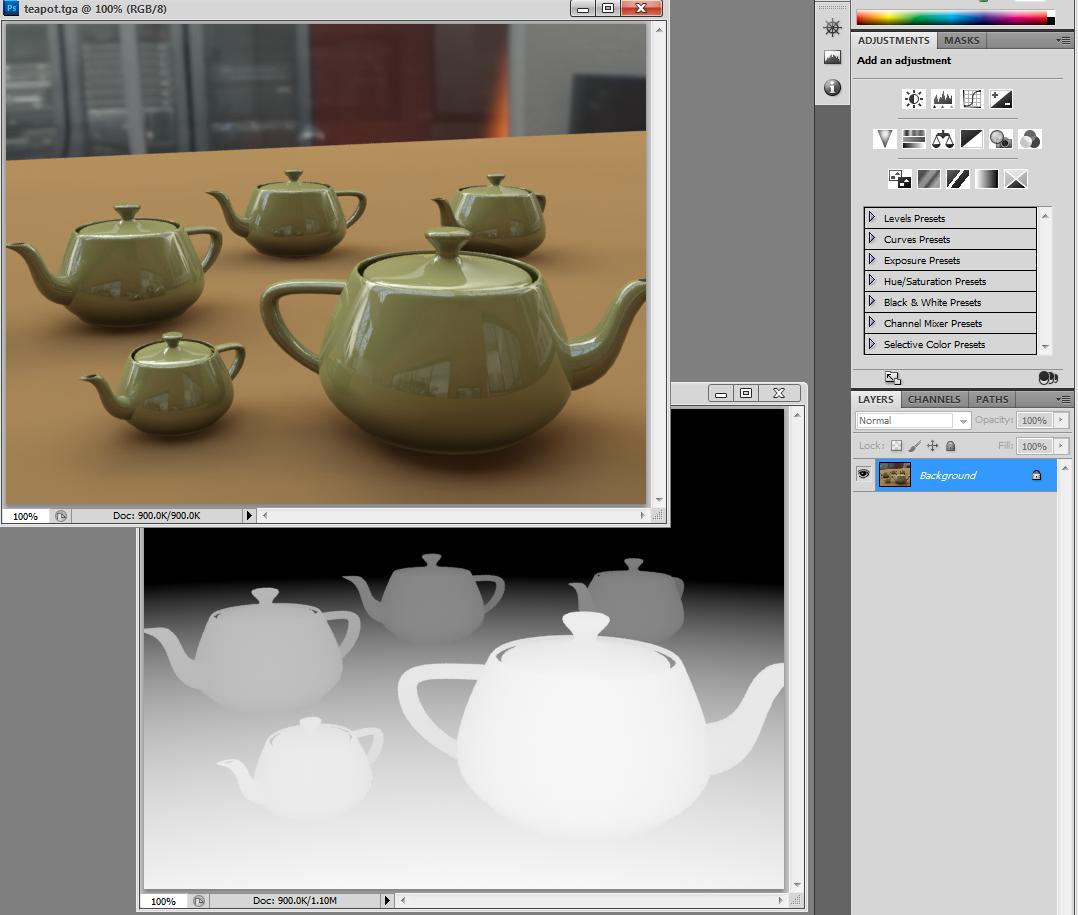Click the padlock icon on the Background layer
The width and height of the screenshot is (1078, 915).
coord(1036,475)
